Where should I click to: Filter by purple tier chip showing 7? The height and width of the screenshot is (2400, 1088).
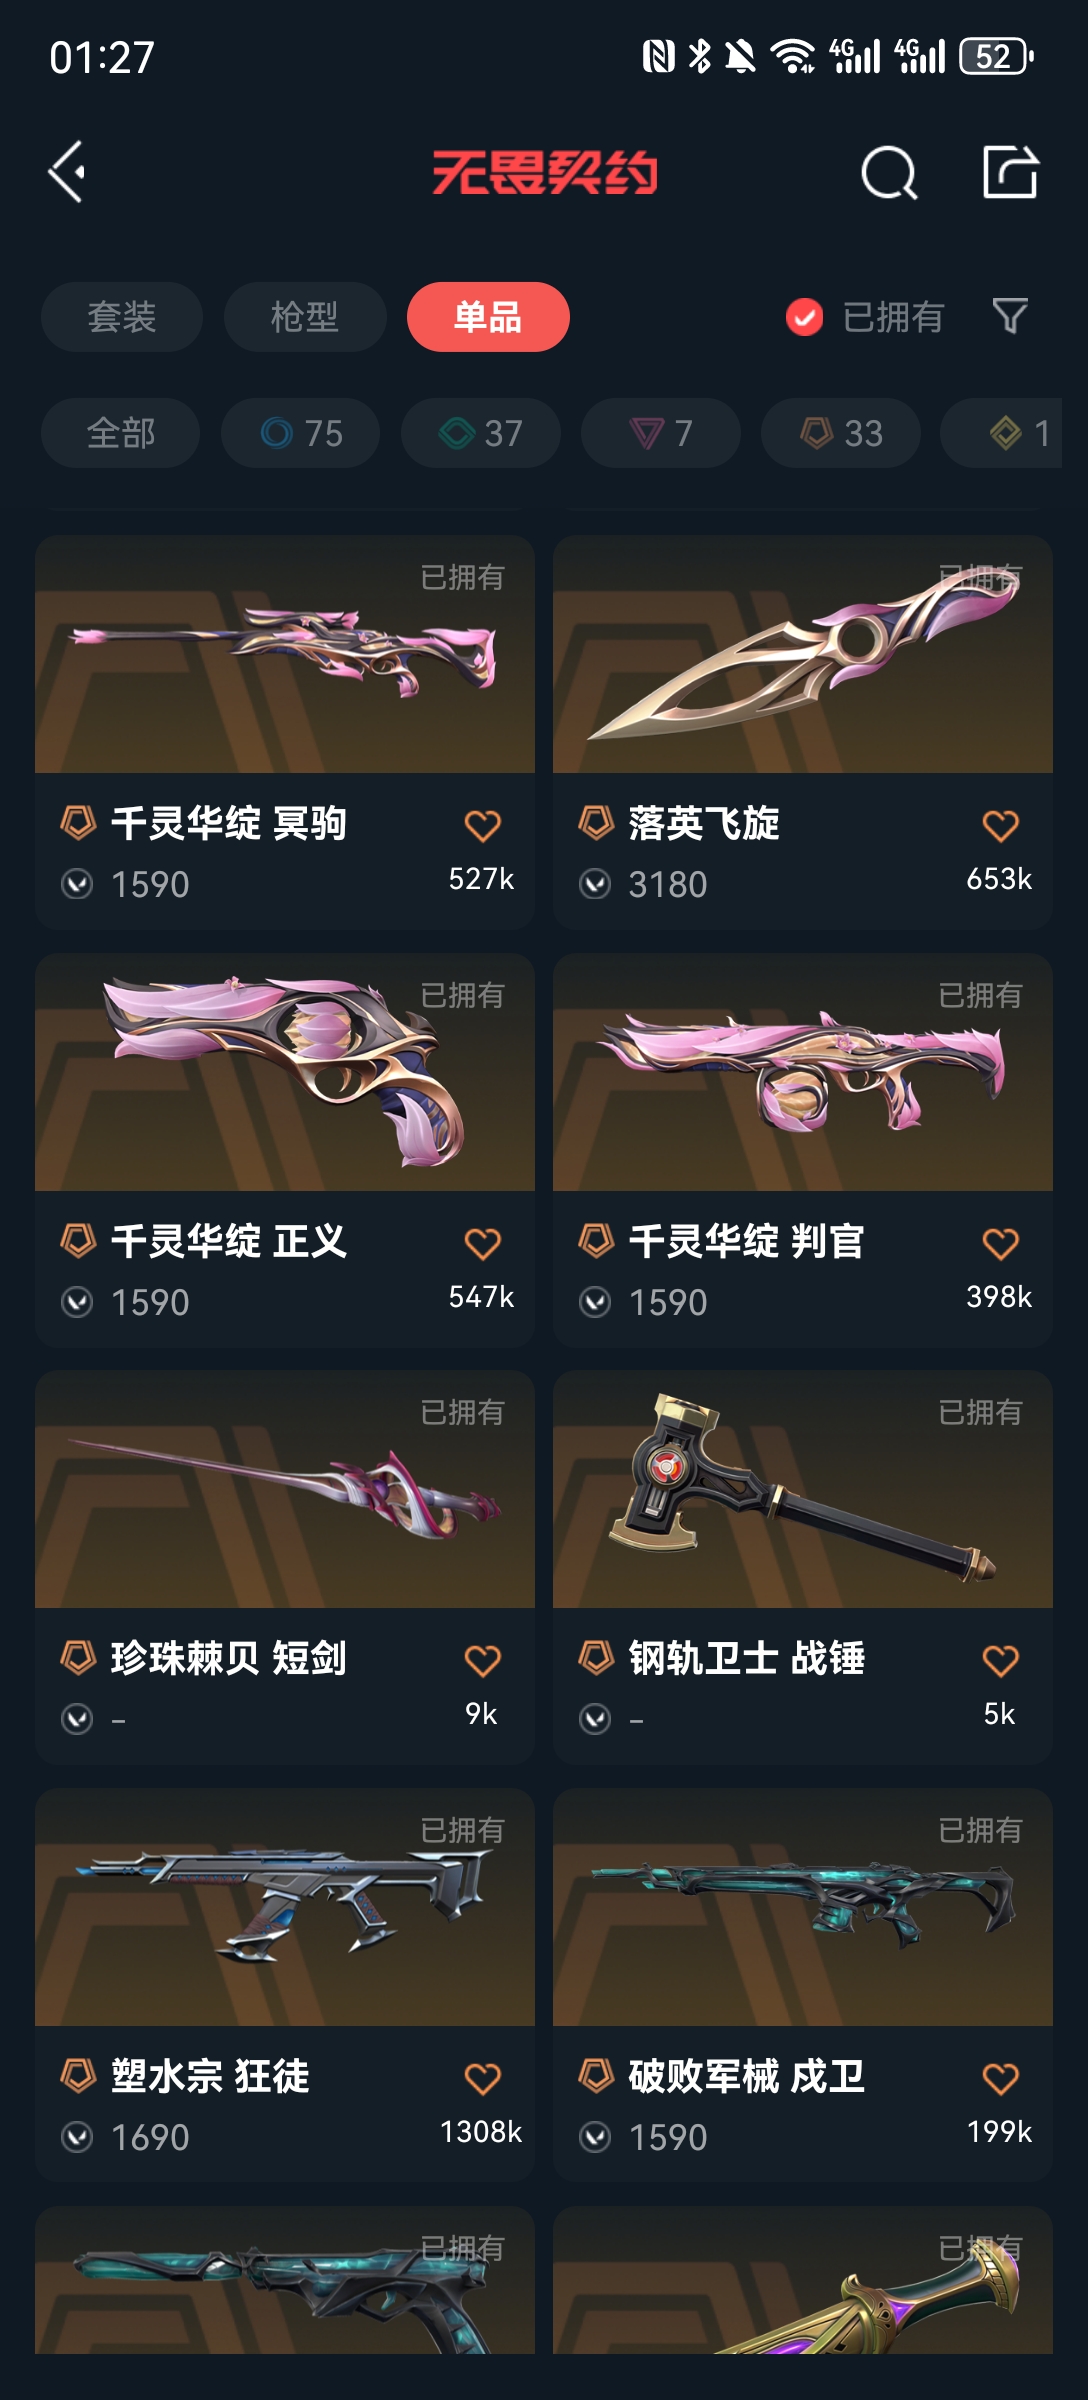click(x=660, y=433)
